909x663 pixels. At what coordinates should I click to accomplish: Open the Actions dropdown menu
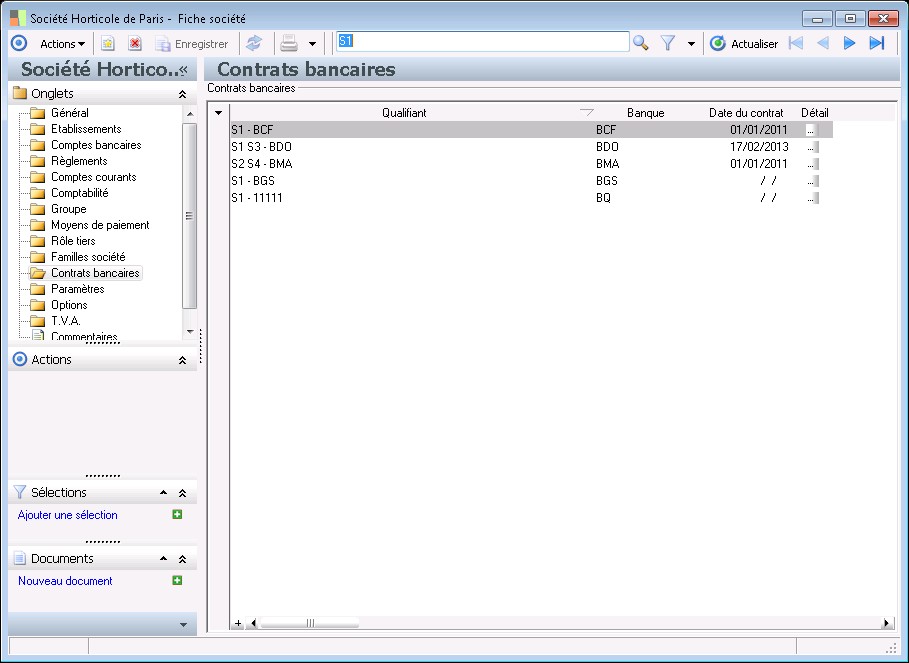(62, 43)
